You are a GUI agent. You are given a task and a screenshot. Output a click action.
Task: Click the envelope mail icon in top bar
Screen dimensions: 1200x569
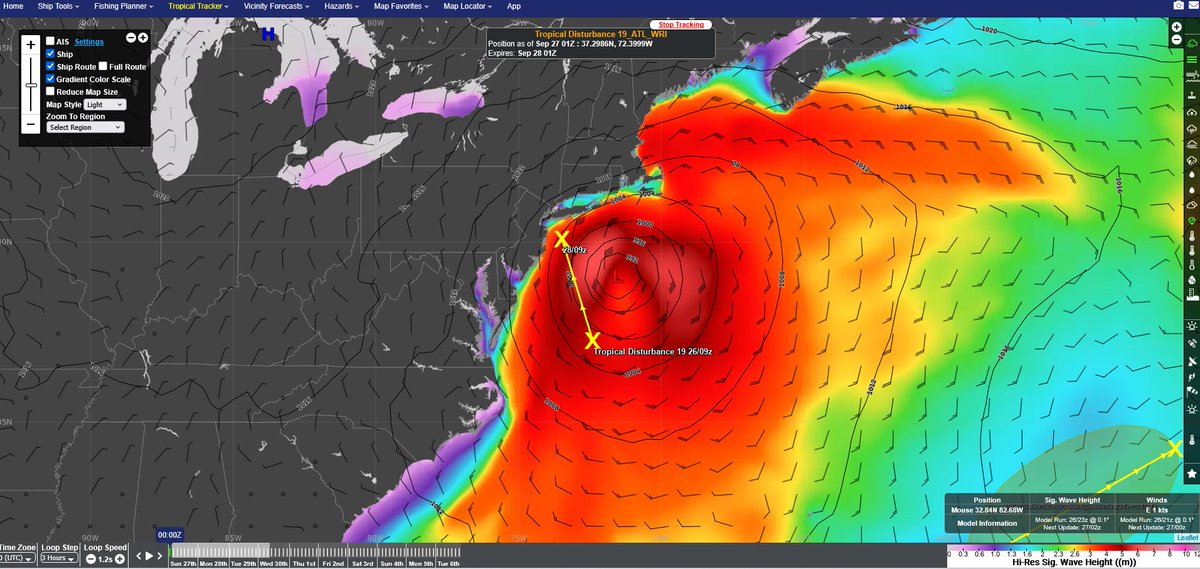(1192, 6)
